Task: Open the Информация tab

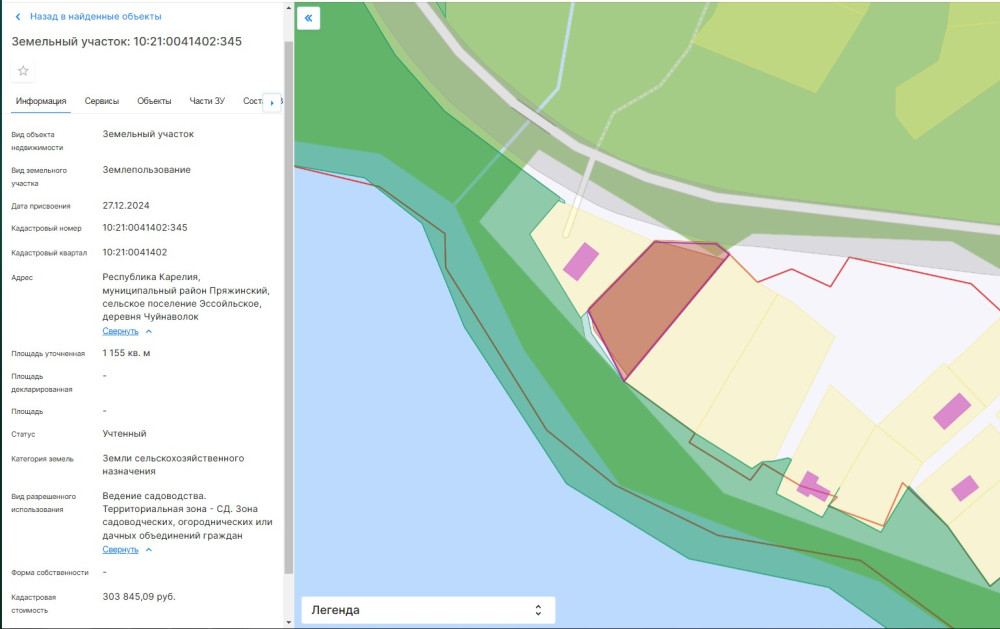Action: click(41, 101)
